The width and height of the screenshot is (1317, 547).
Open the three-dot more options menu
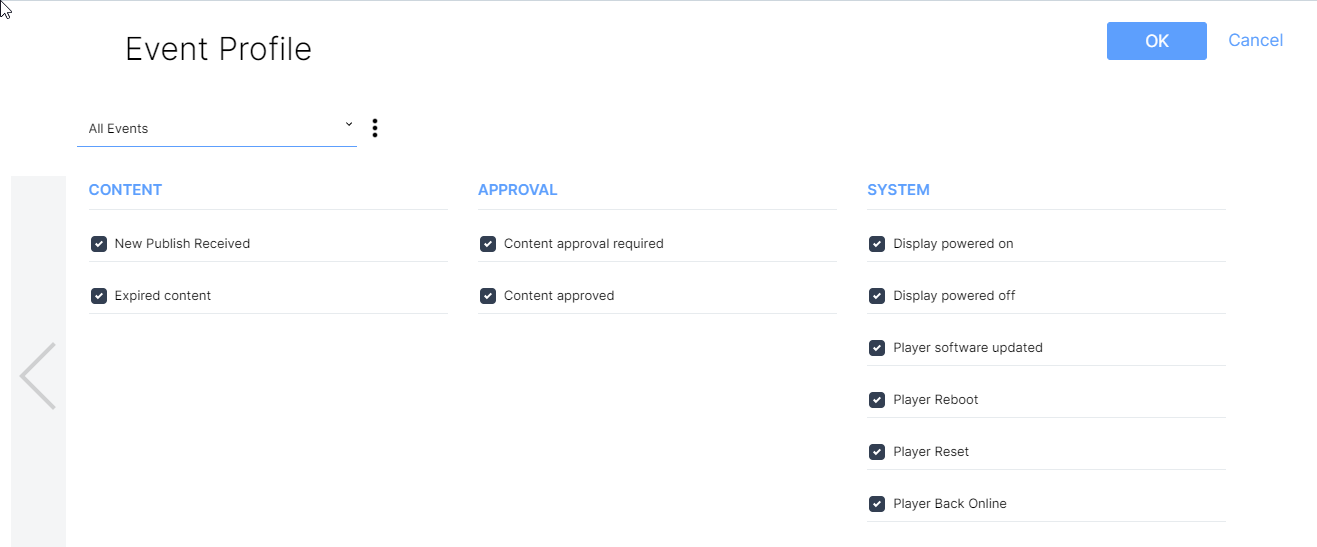click(374, 128)
